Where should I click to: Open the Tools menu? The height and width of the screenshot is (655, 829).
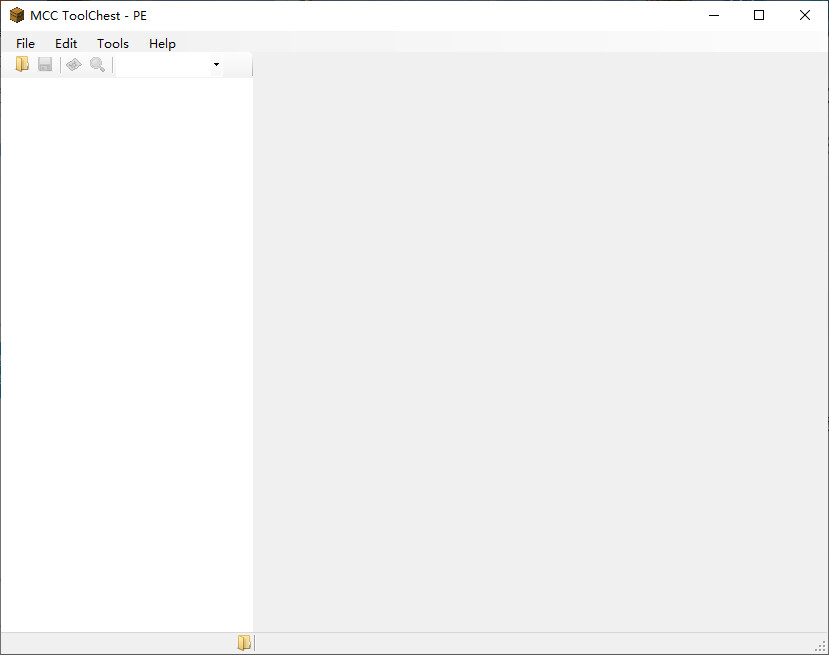coord(113,43)
